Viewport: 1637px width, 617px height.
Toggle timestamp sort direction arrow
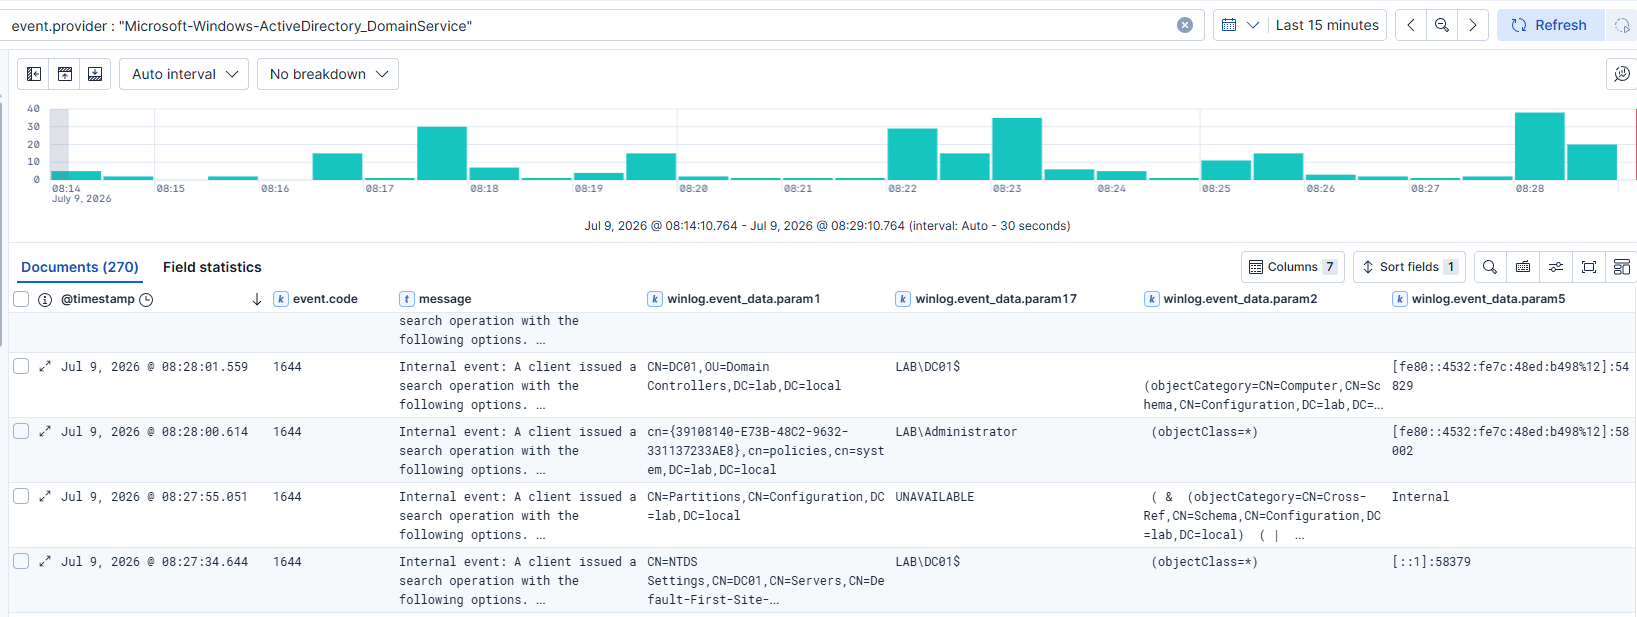pos(257,299)
